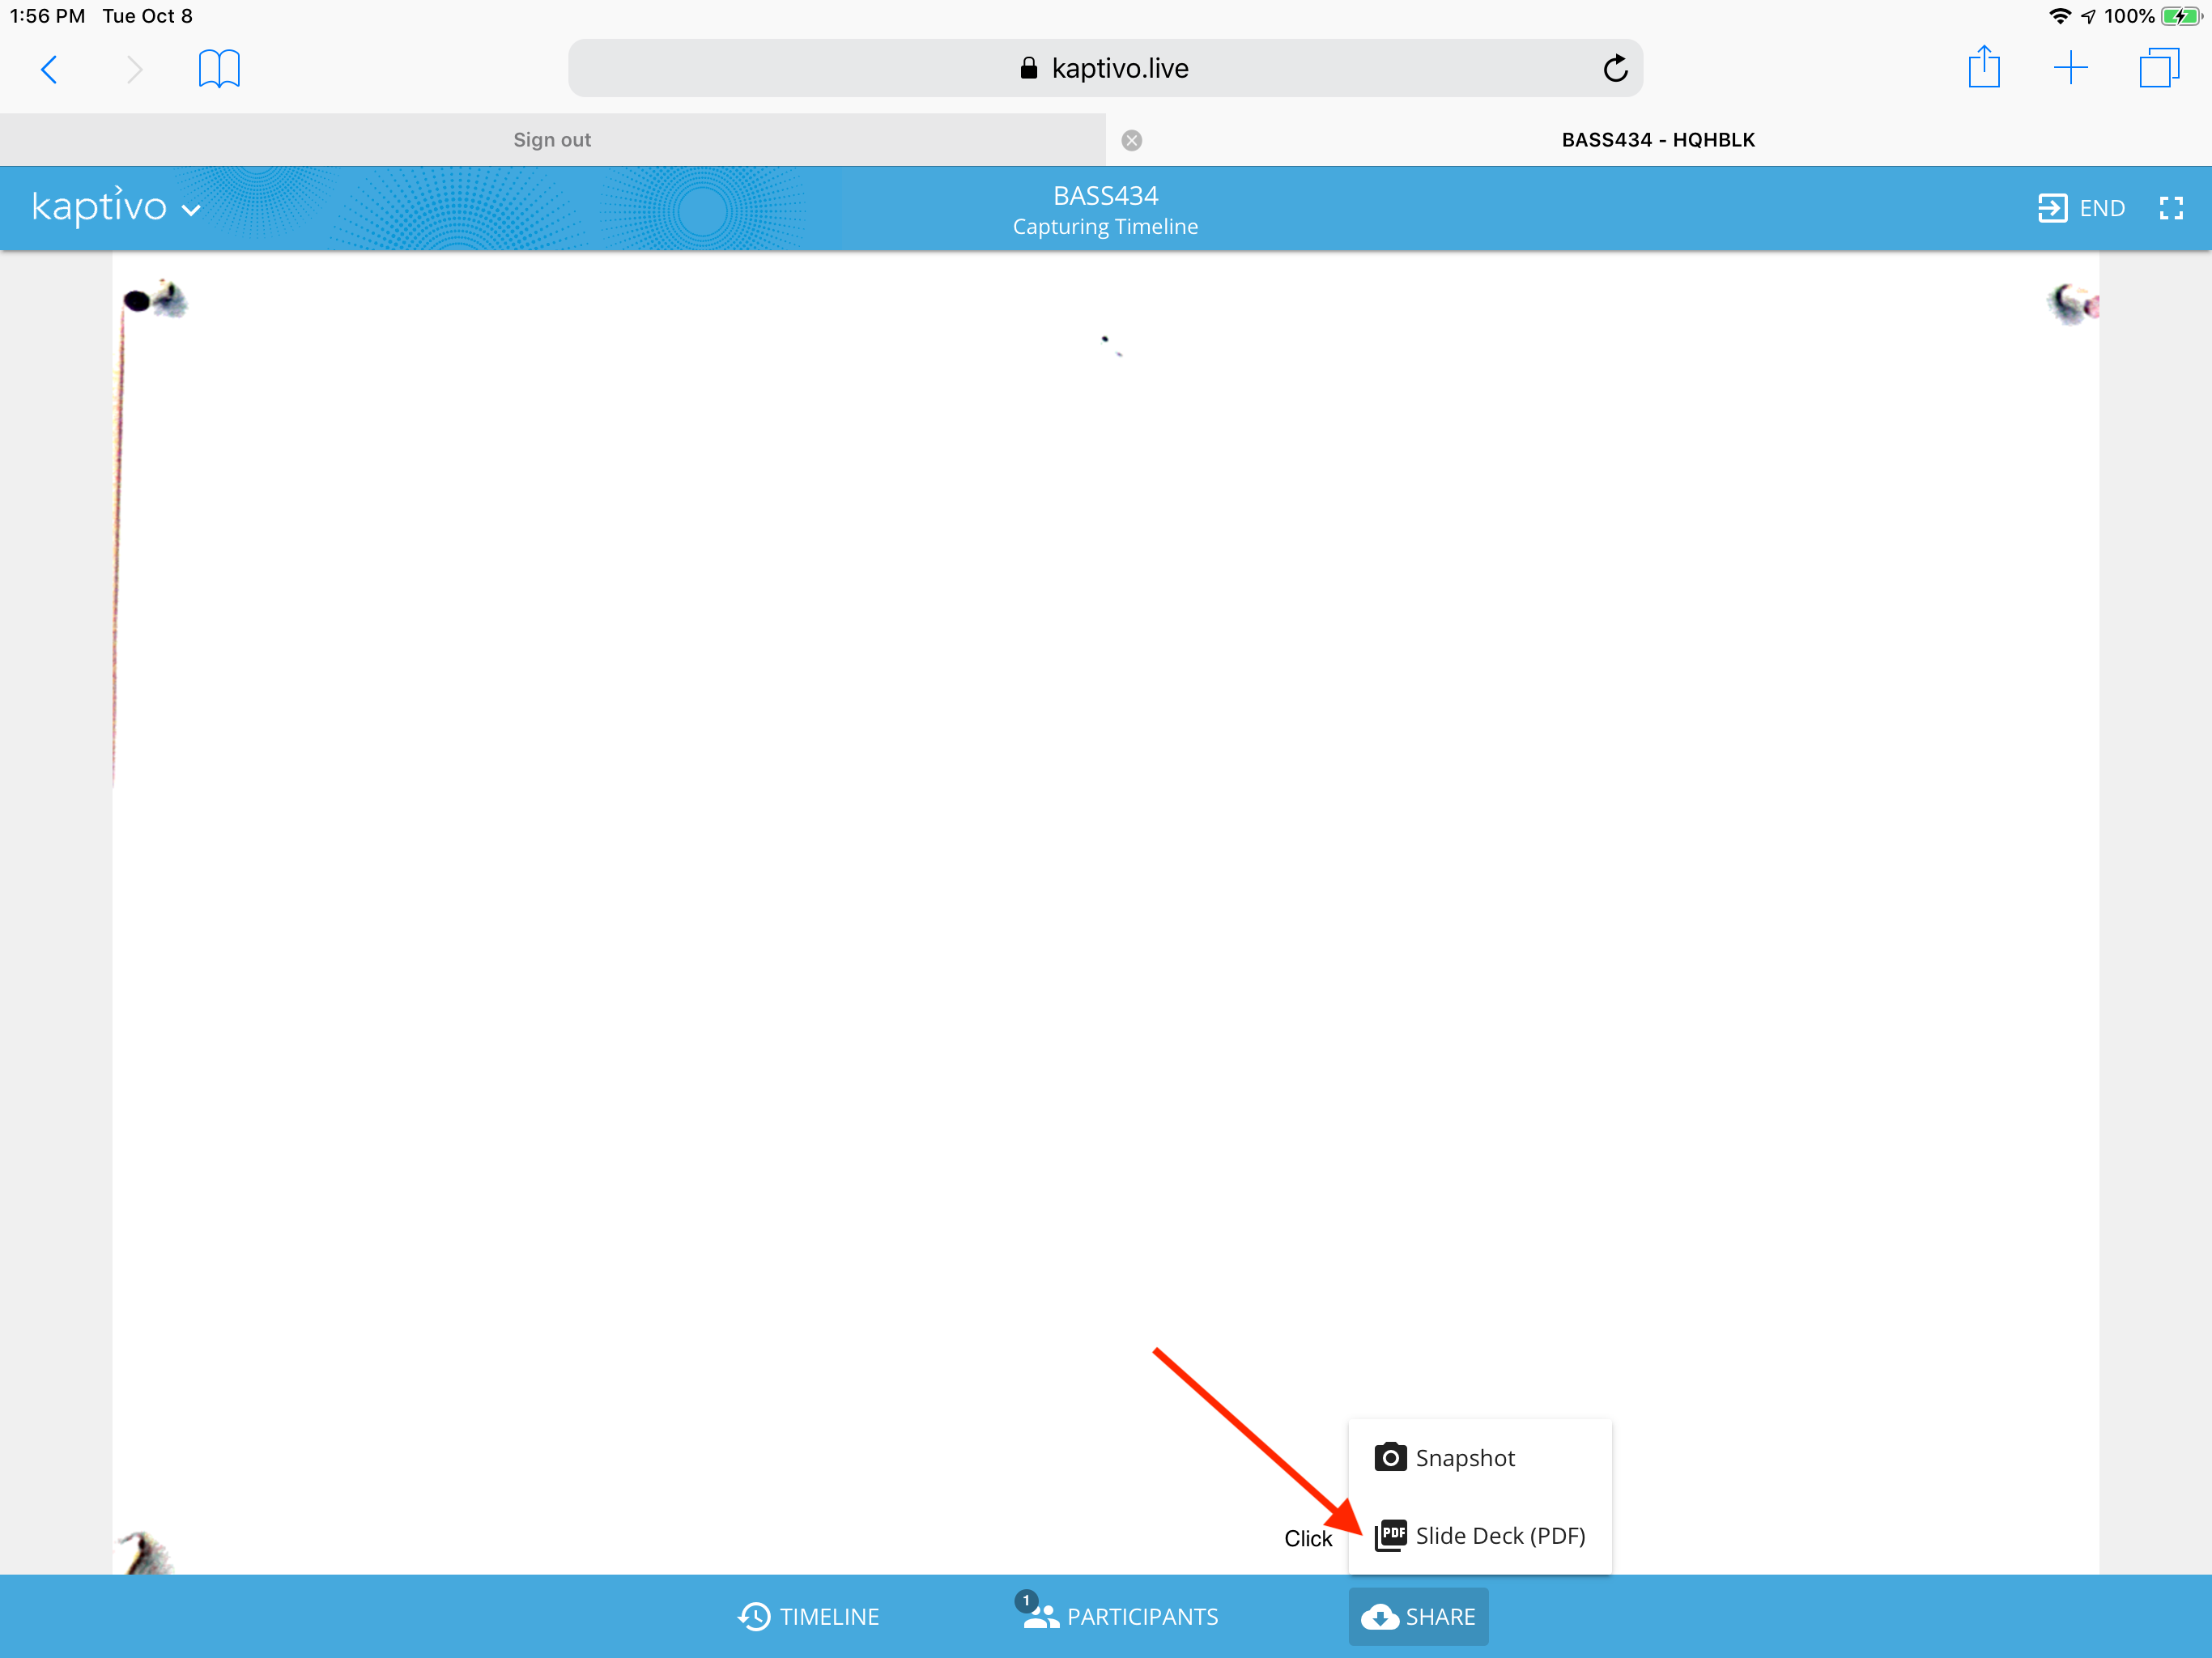Expand the kaptivo logo dropdown
2212x1658 pixels.
coord(116,207)
